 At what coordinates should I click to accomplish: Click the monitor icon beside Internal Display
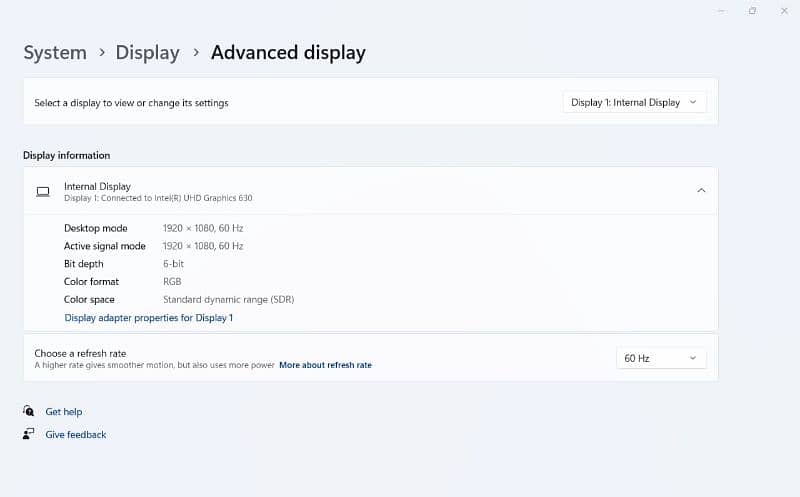tap(42, 191)
